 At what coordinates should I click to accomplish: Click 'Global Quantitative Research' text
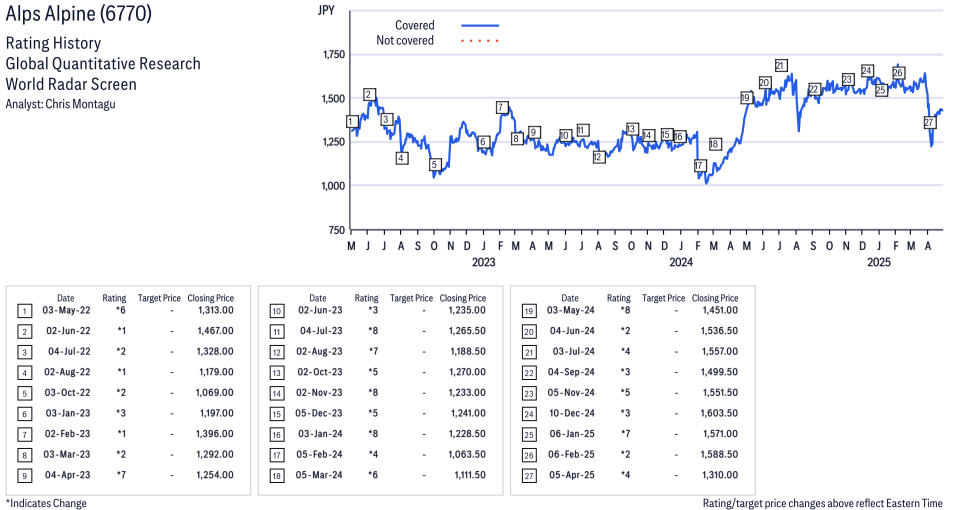[103, 64]
